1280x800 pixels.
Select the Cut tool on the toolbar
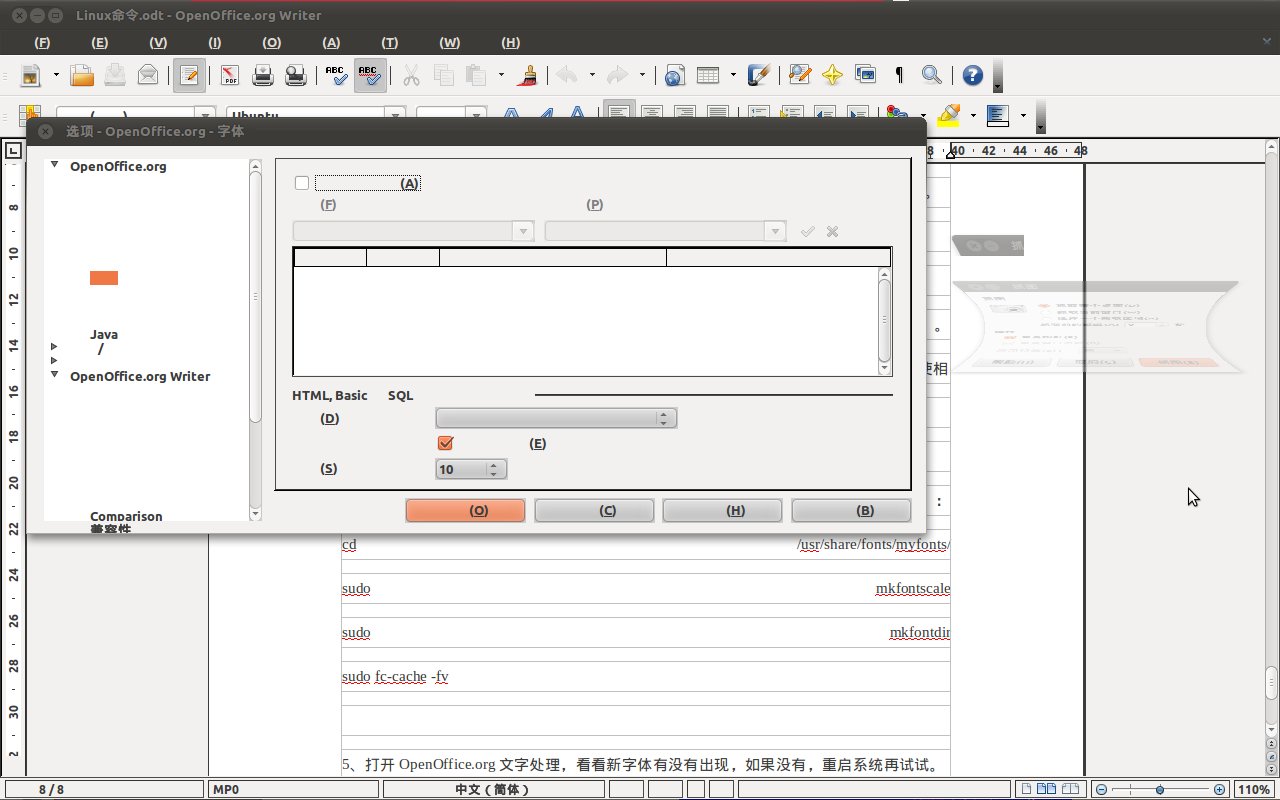click(x=411, y=75)
